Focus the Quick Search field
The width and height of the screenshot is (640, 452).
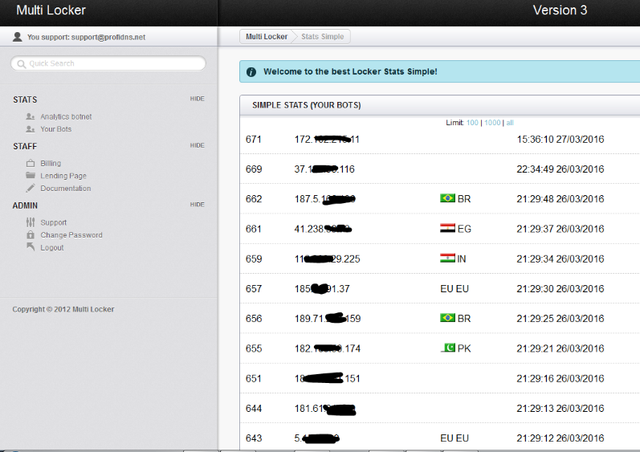[108, 64]
